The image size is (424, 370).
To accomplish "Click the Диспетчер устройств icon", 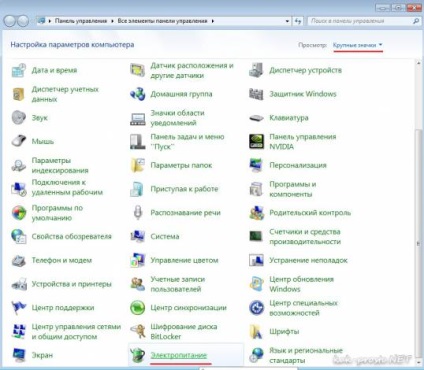I will coord(256,70).
